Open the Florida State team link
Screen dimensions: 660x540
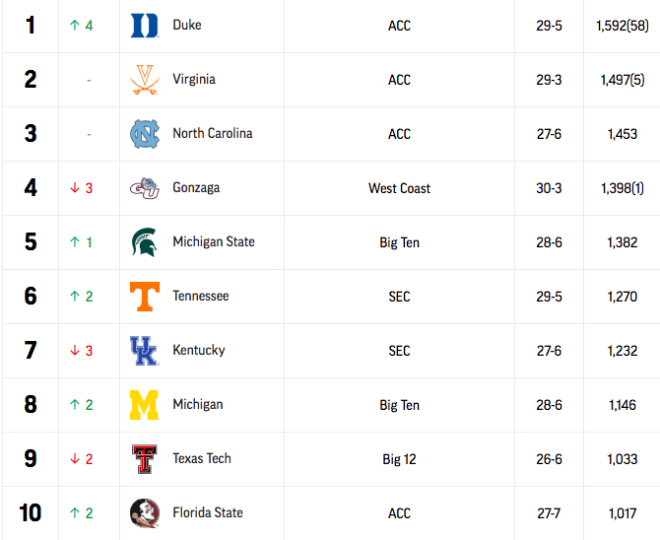pyautogui.click(x=208, y=513)
